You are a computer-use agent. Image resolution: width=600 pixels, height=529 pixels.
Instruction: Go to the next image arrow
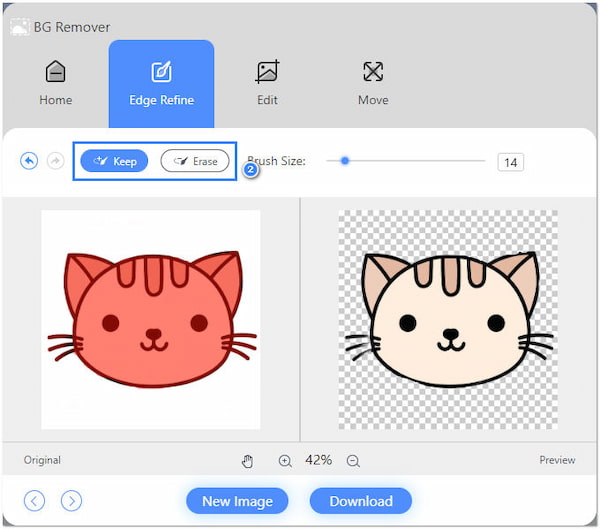(x=71, y=501)
